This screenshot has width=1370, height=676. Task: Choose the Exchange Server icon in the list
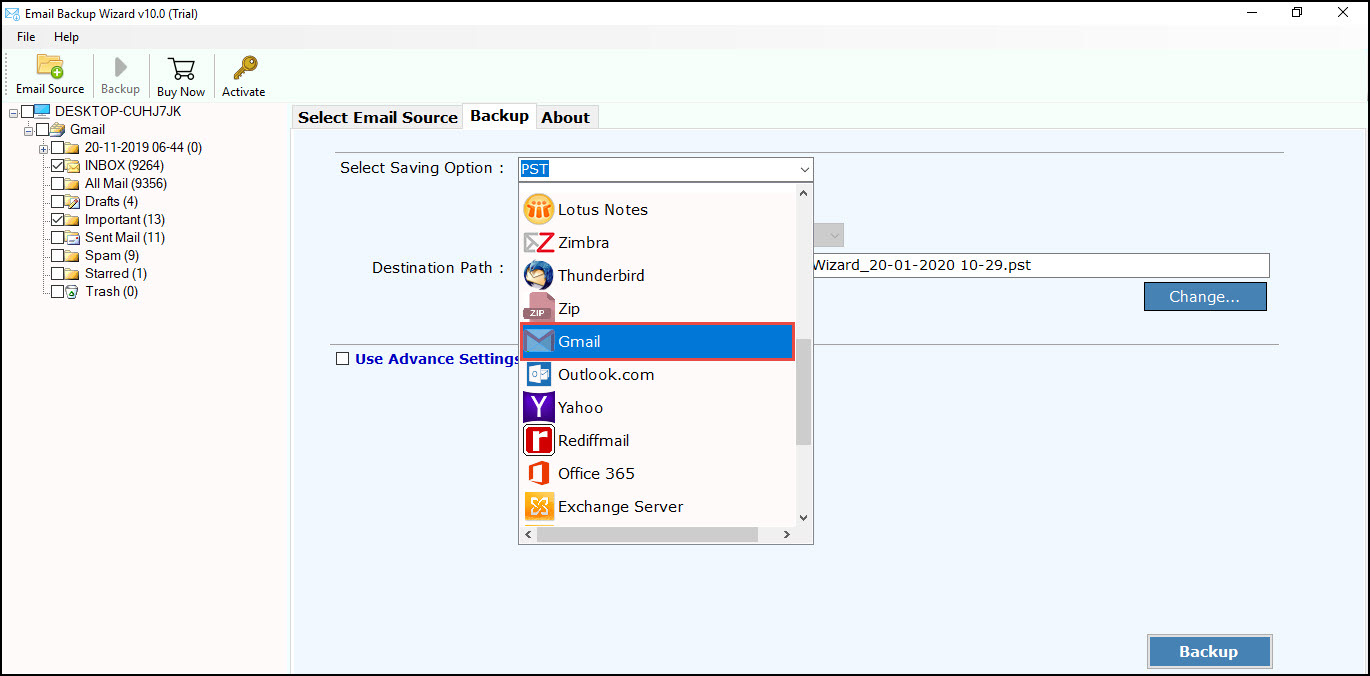539,506
